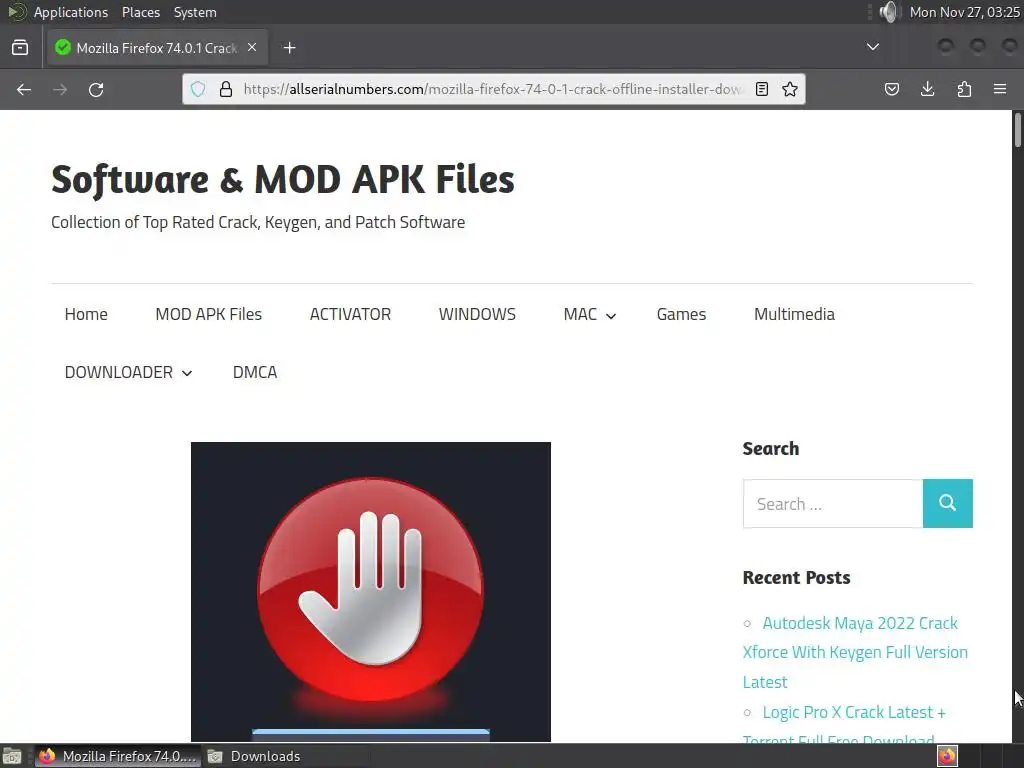
Task: Open the List all tabs dropdown arrow
Action: (x=872, y=46)
